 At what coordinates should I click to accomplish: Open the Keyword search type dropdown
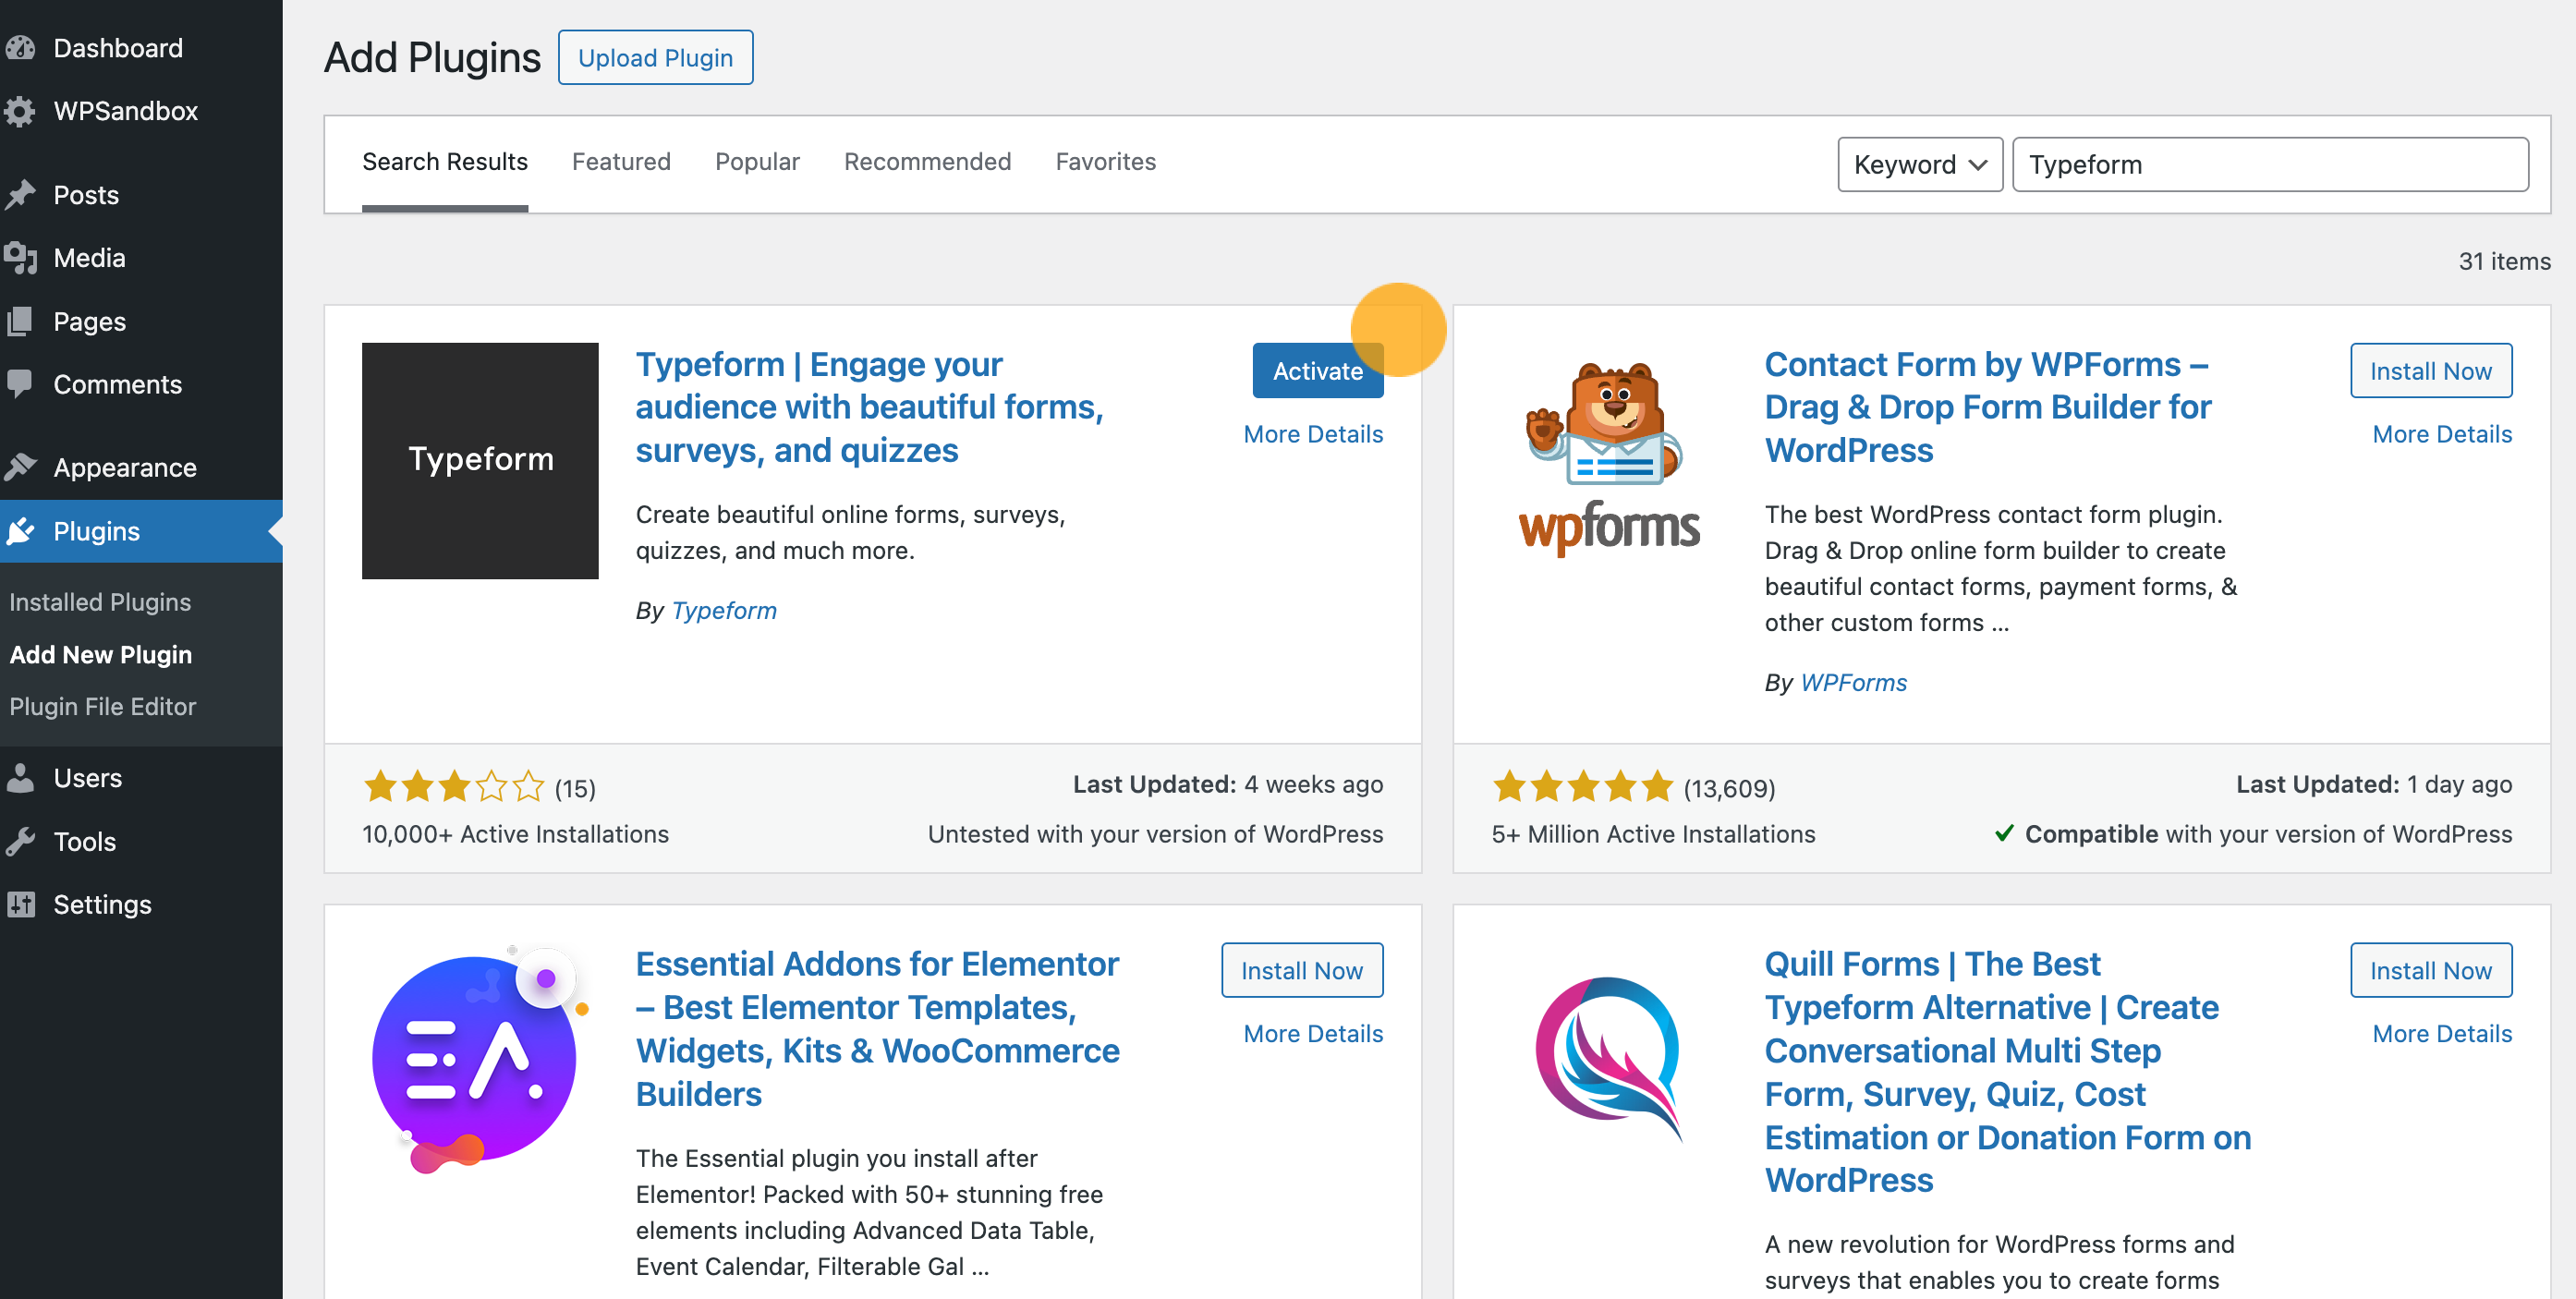tap(1919, 165)
